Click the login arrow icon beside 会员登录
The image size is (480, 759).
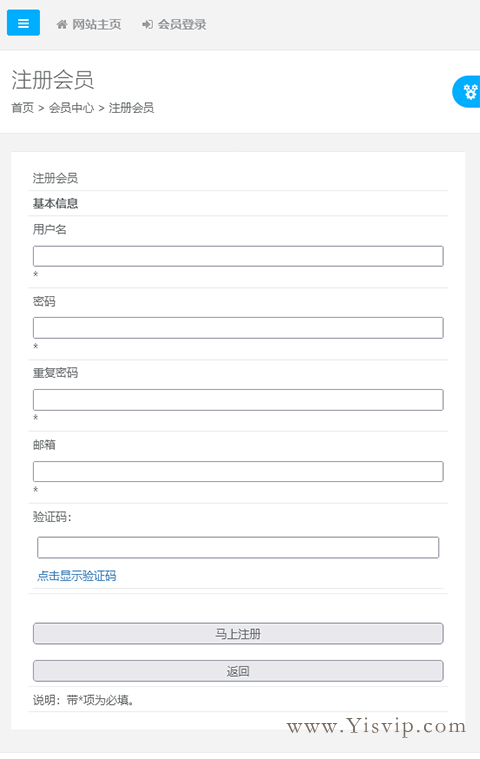148,24
